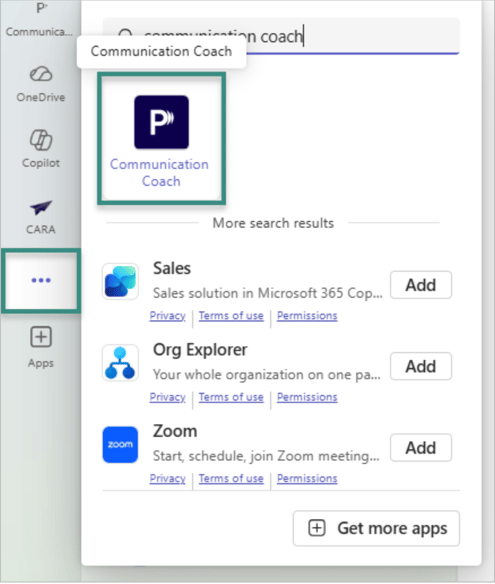Click Get more apps button
Screen dimensions: 495x584
376,528
